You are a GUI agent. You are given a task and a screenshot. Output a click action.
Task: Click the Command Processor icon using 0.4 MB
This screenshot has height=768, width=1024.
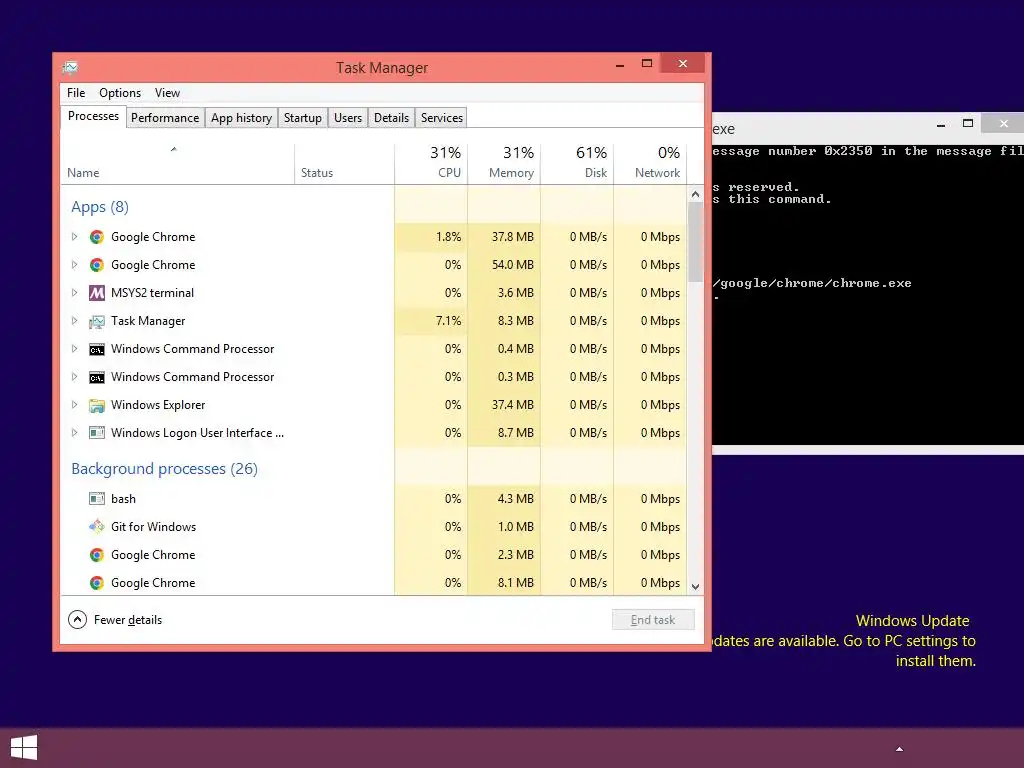(97, 349)
